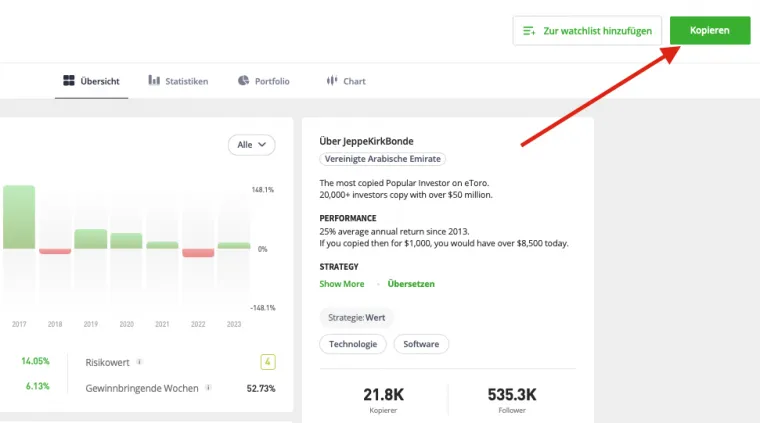Image resolution: width=760 pixels, height=423 pixels.
Task: Click the risk score 4 badge
Action: (268, 362)
